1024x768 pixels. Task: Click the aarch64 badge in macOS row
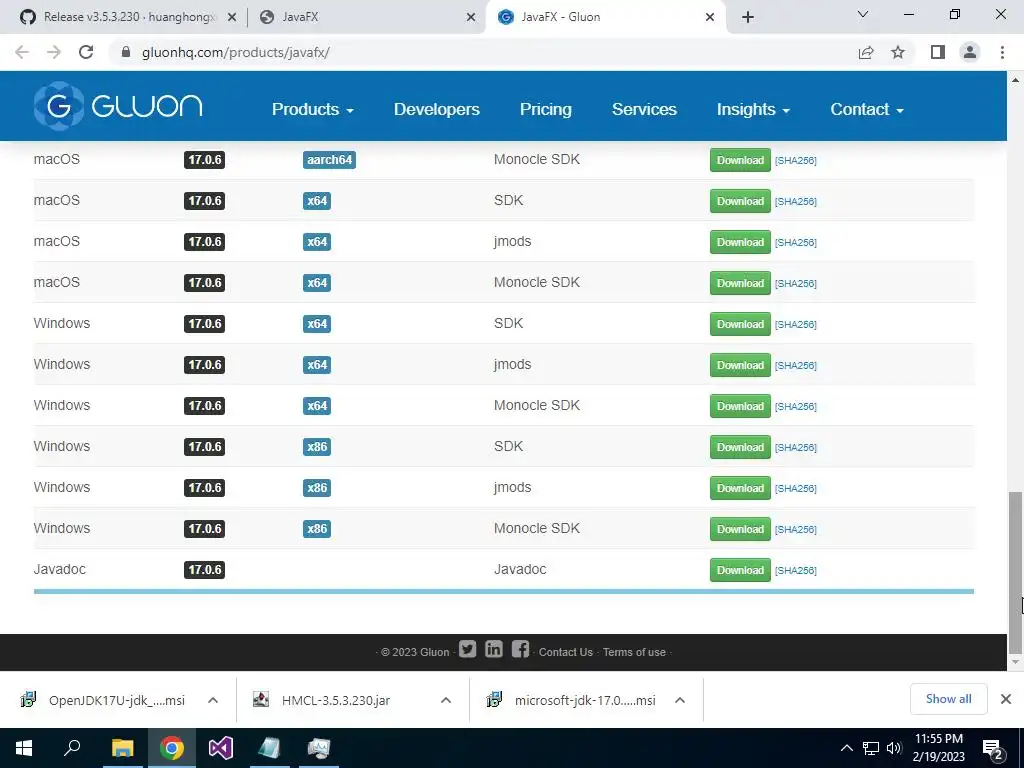(x=329, y=160)
